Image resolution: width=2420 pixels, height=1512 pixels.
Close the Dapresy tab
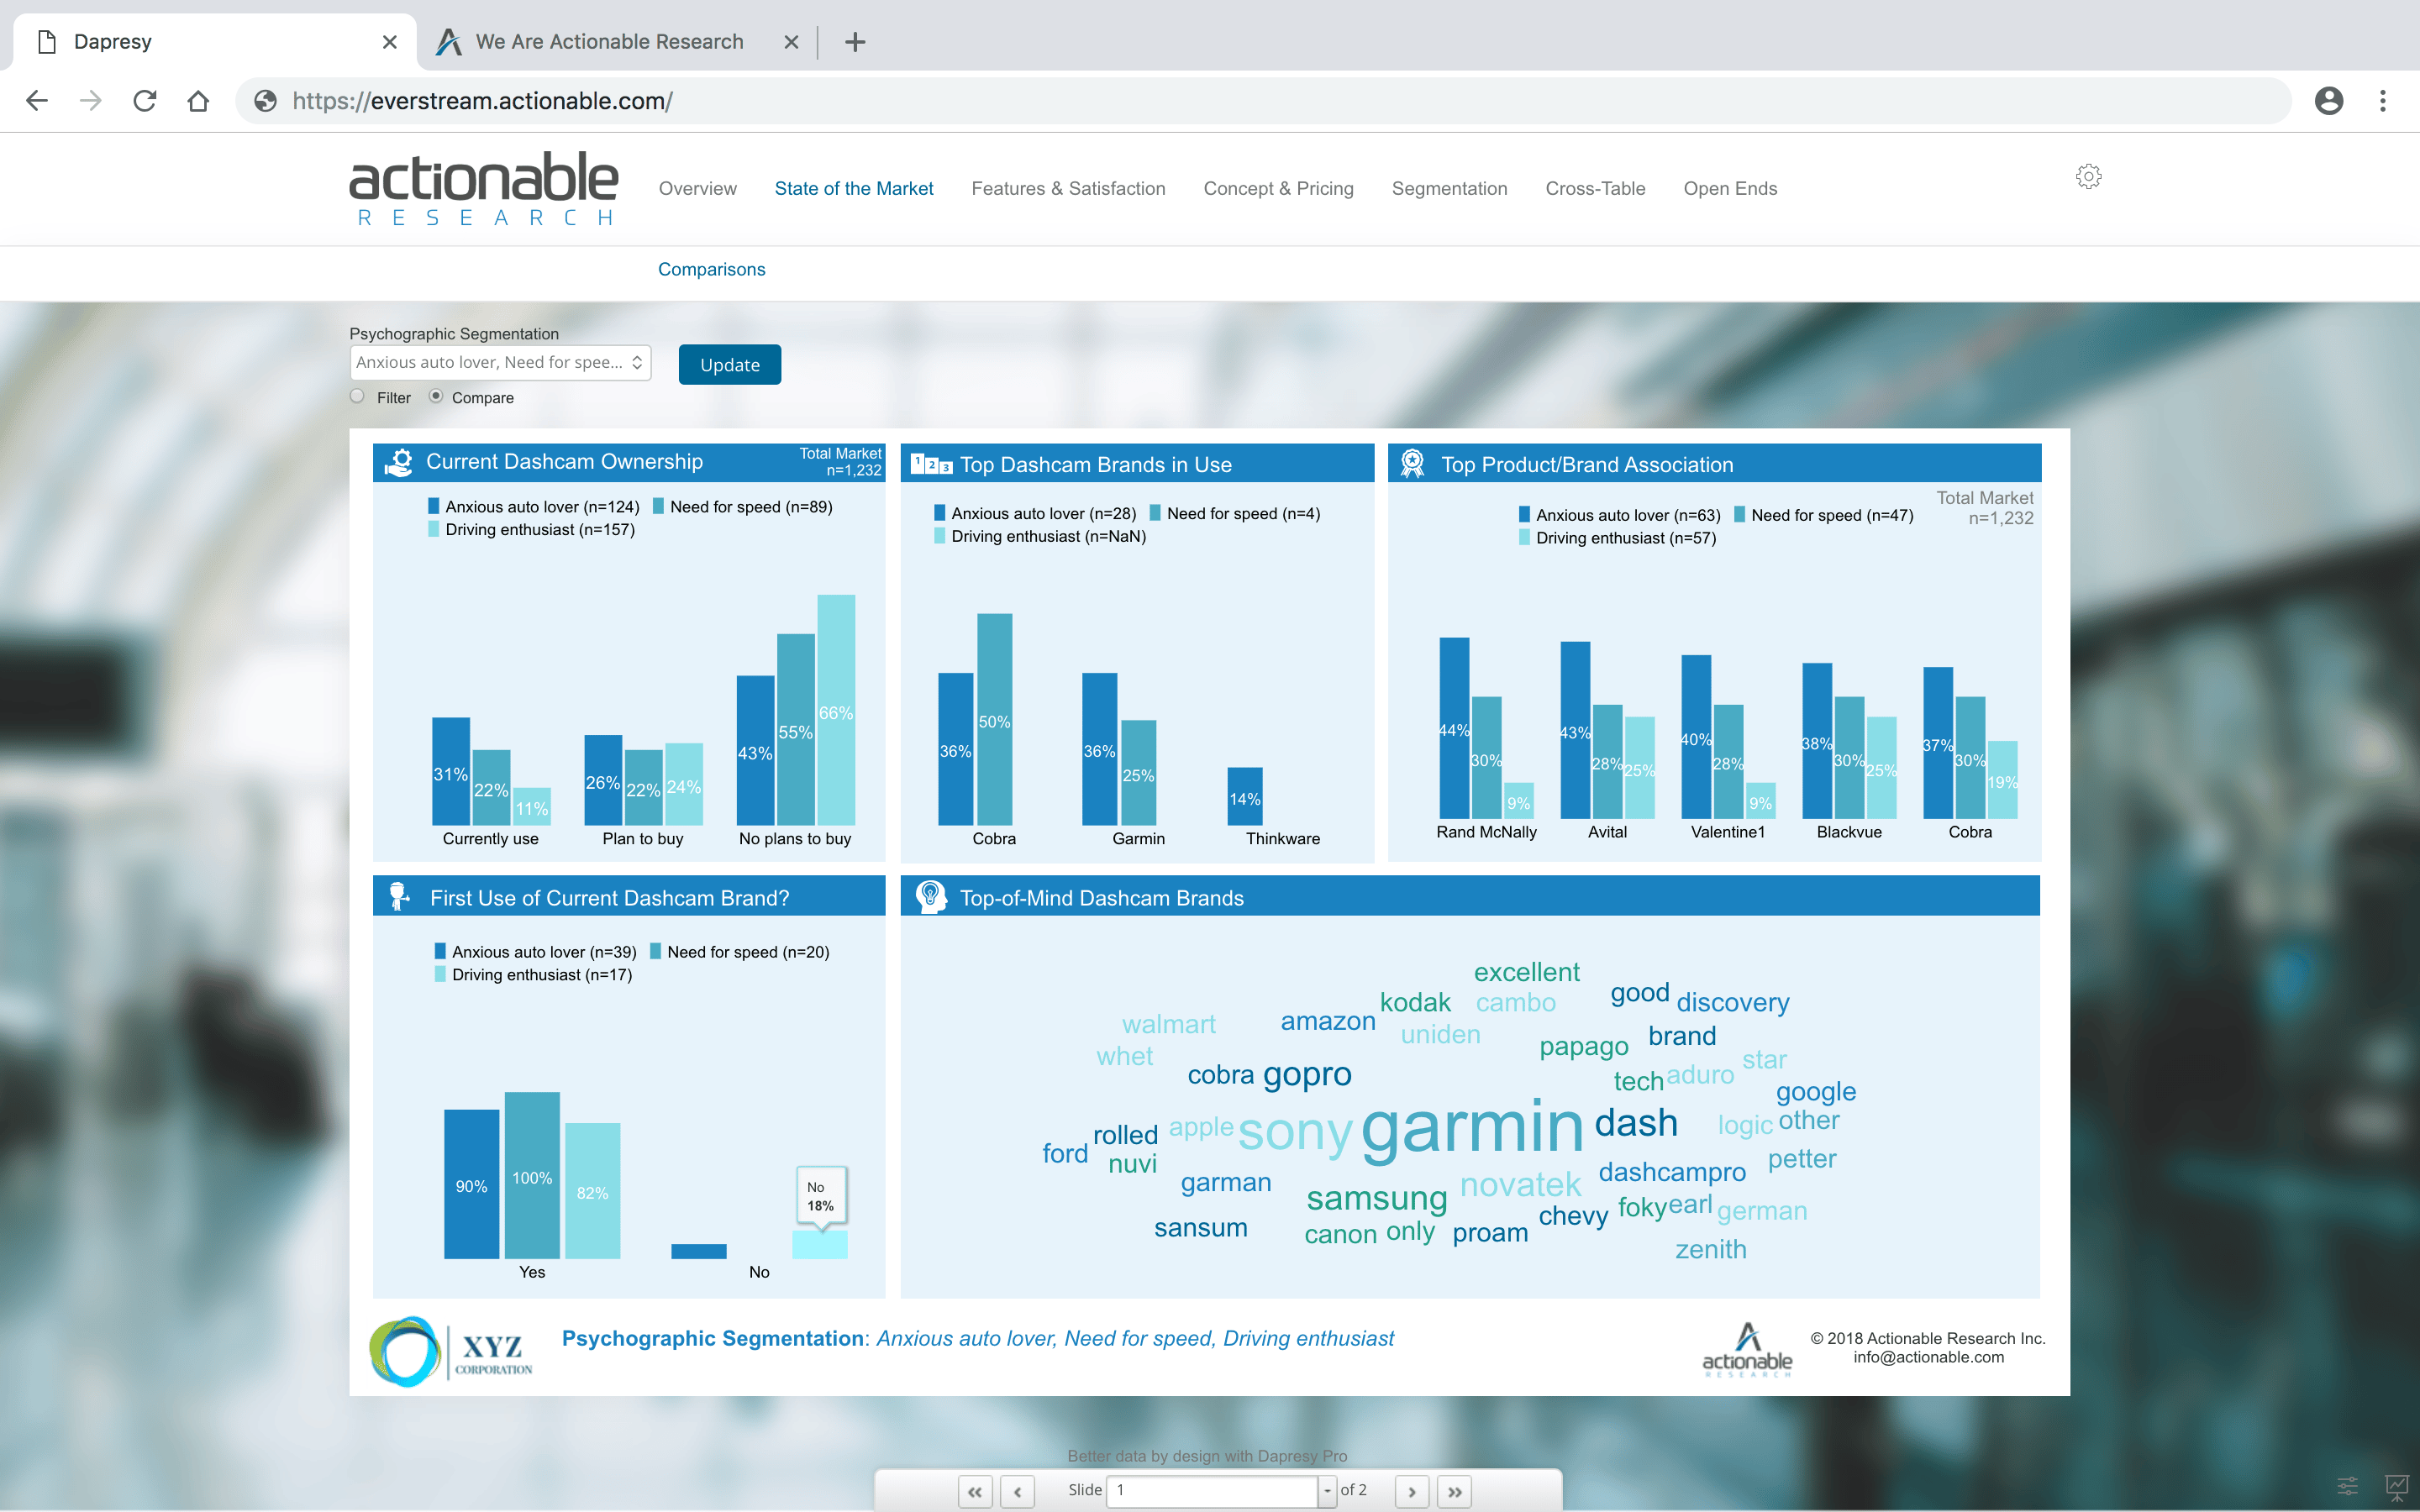tap(390, 42)
